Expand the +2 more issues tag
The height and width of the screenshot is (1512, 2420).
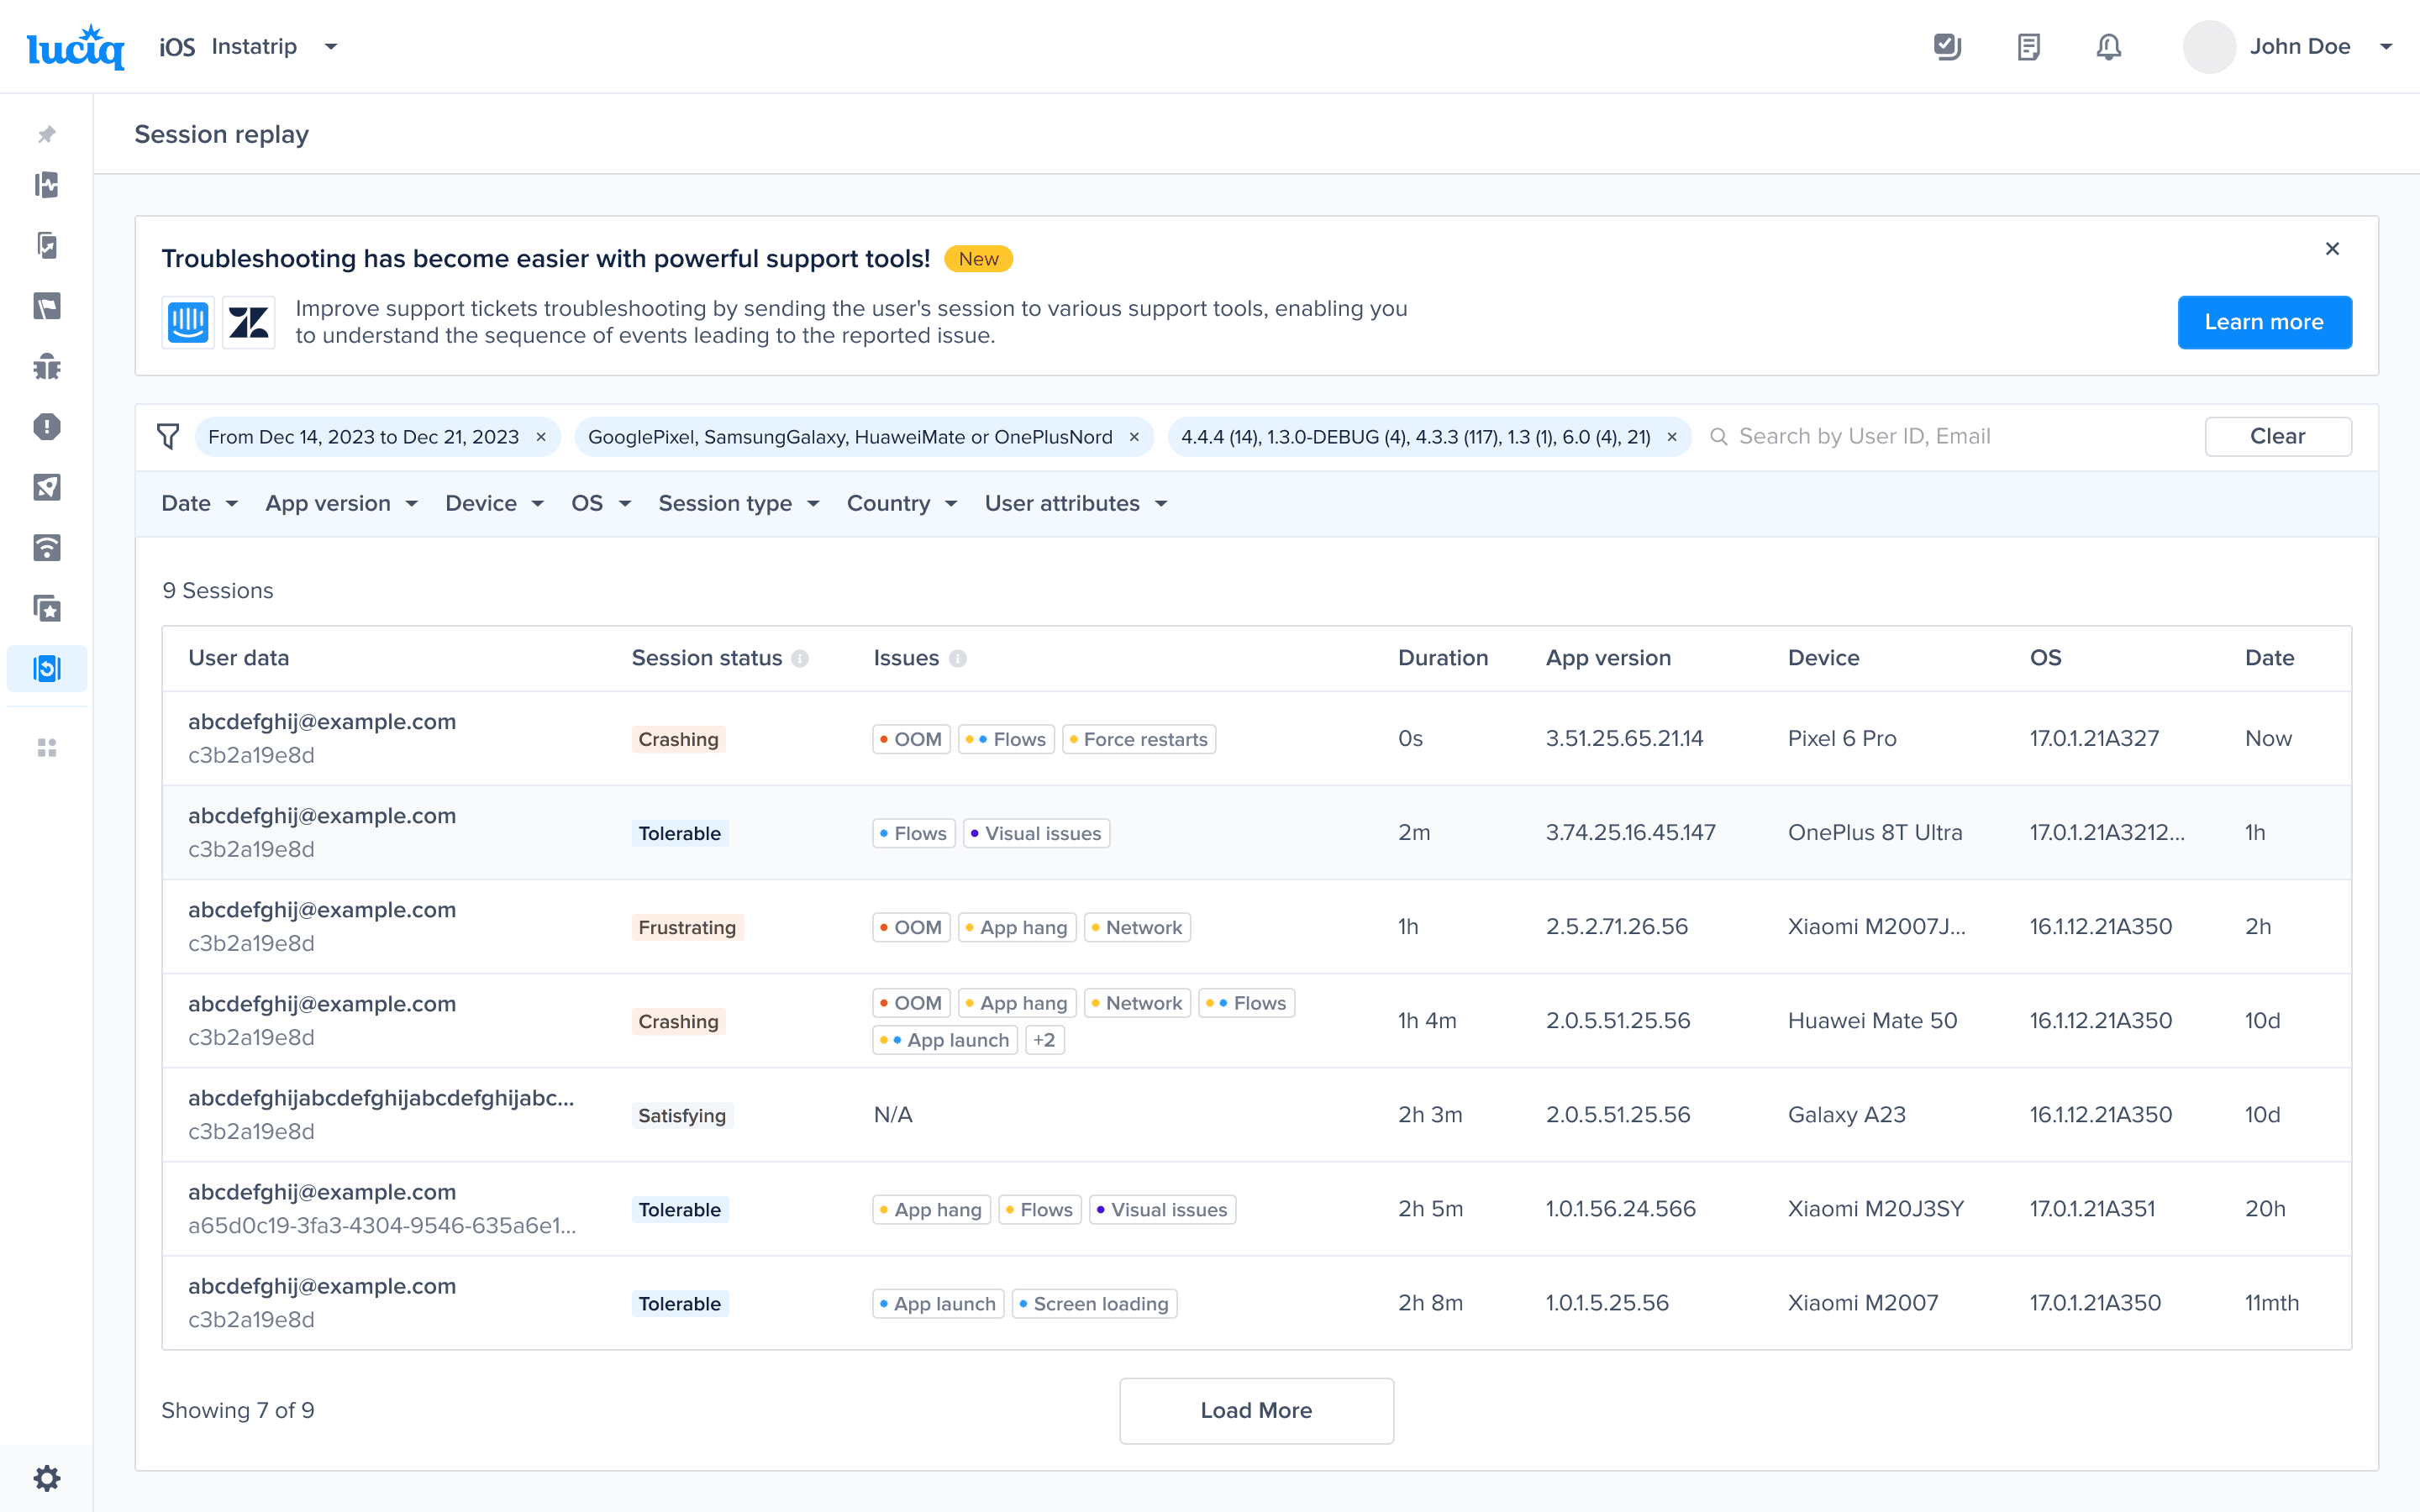[1044, 1040]
